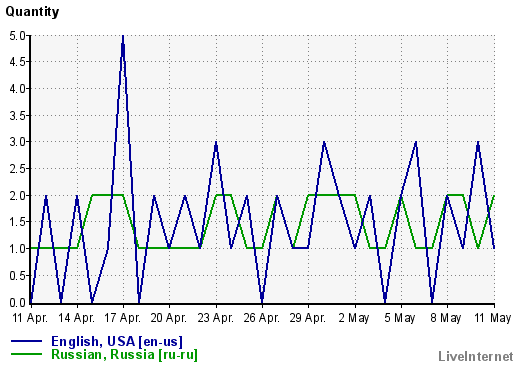Select the 26 Apr. x-axis label
The width and height of the screenshot is (520, 366).
(261, 318)
